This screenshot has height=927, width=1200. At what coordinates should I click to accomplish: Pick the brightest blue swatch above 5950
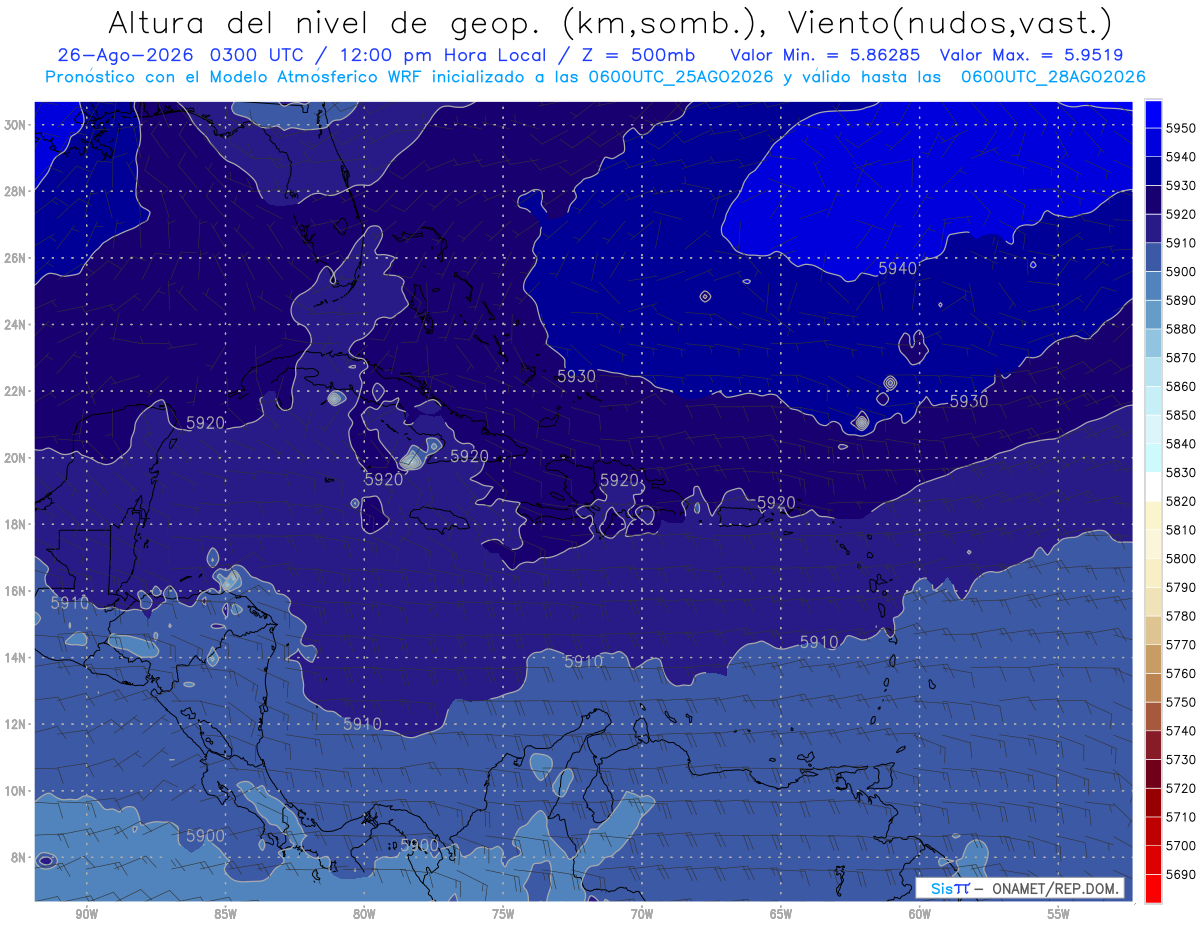point(1153,114)
